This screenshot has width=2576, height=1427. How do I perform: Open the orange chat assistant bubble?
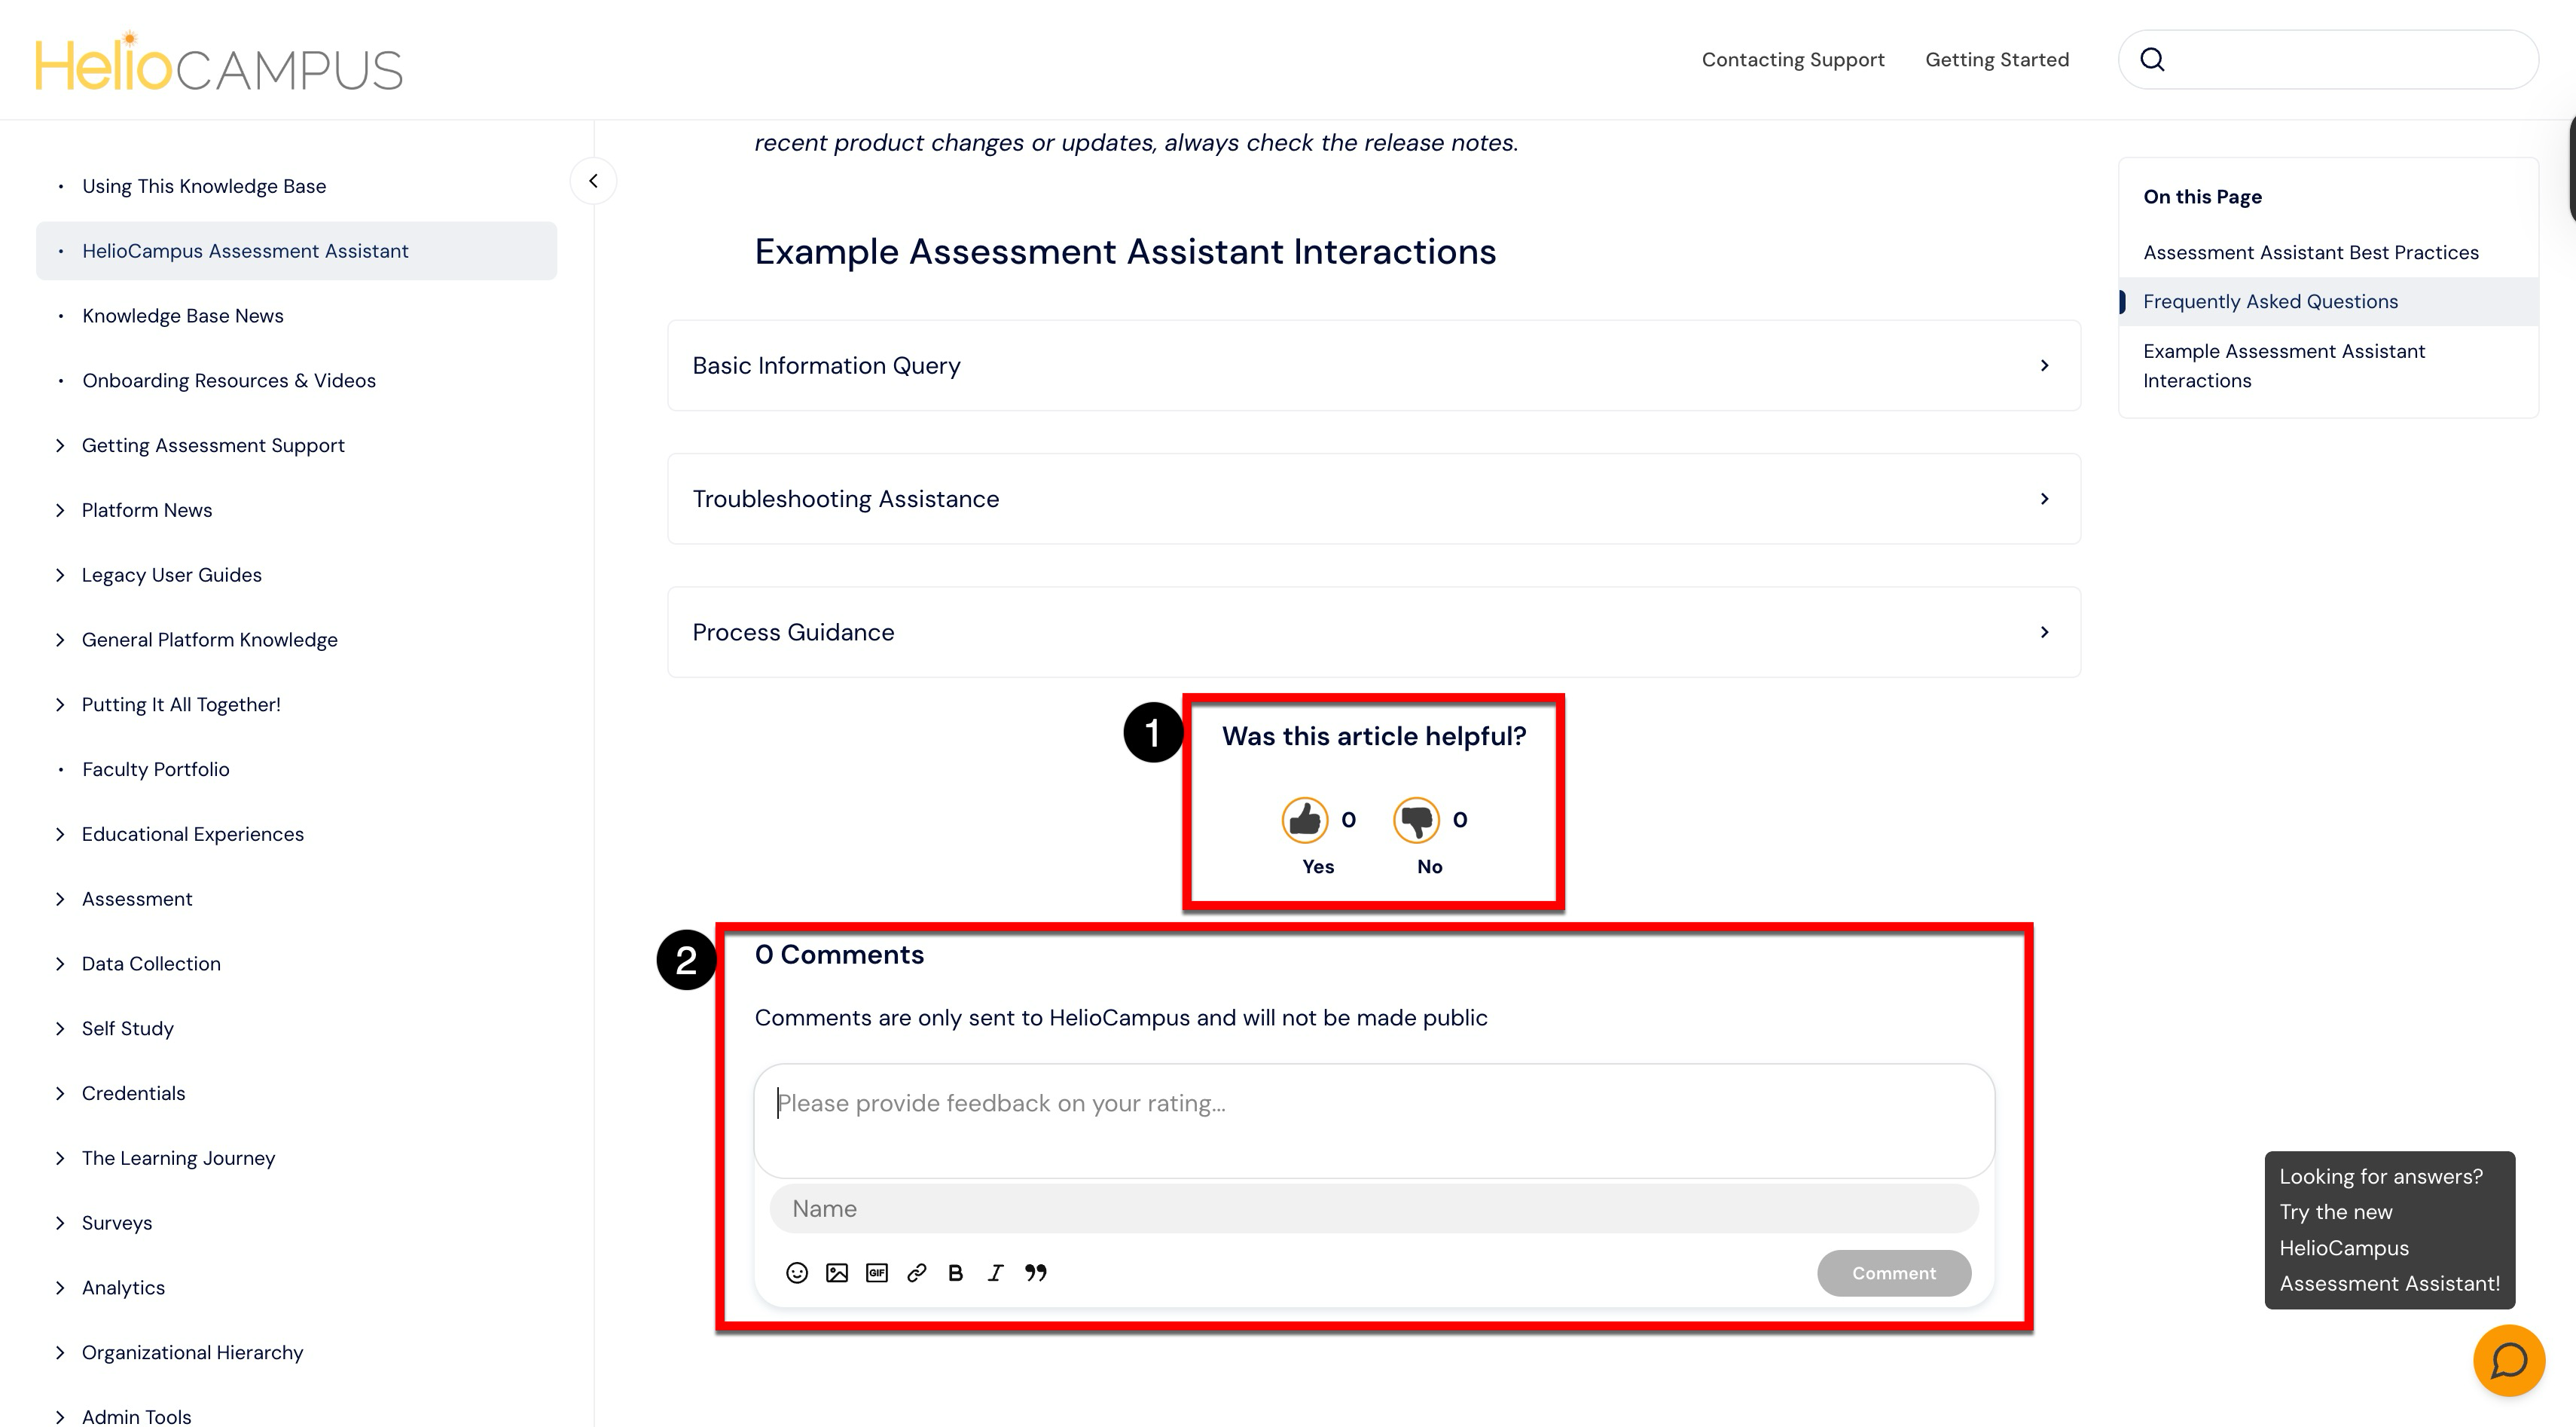point(2508,1360)
